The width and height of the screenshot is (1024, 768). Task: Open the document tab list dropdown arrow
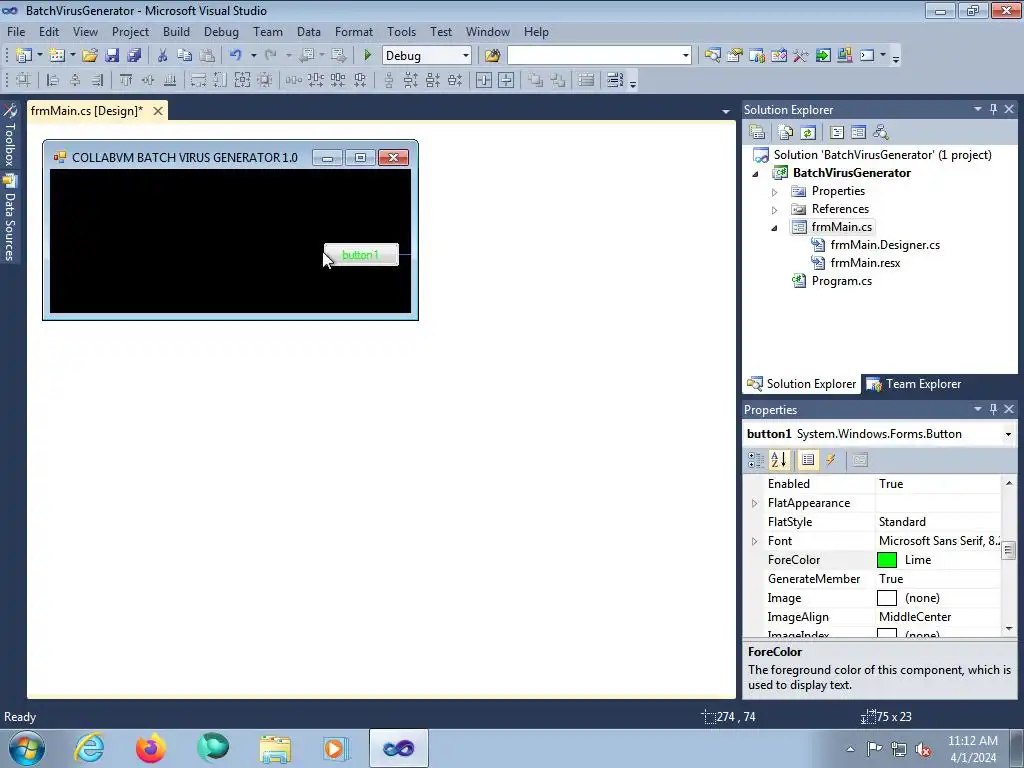point(726,112)
